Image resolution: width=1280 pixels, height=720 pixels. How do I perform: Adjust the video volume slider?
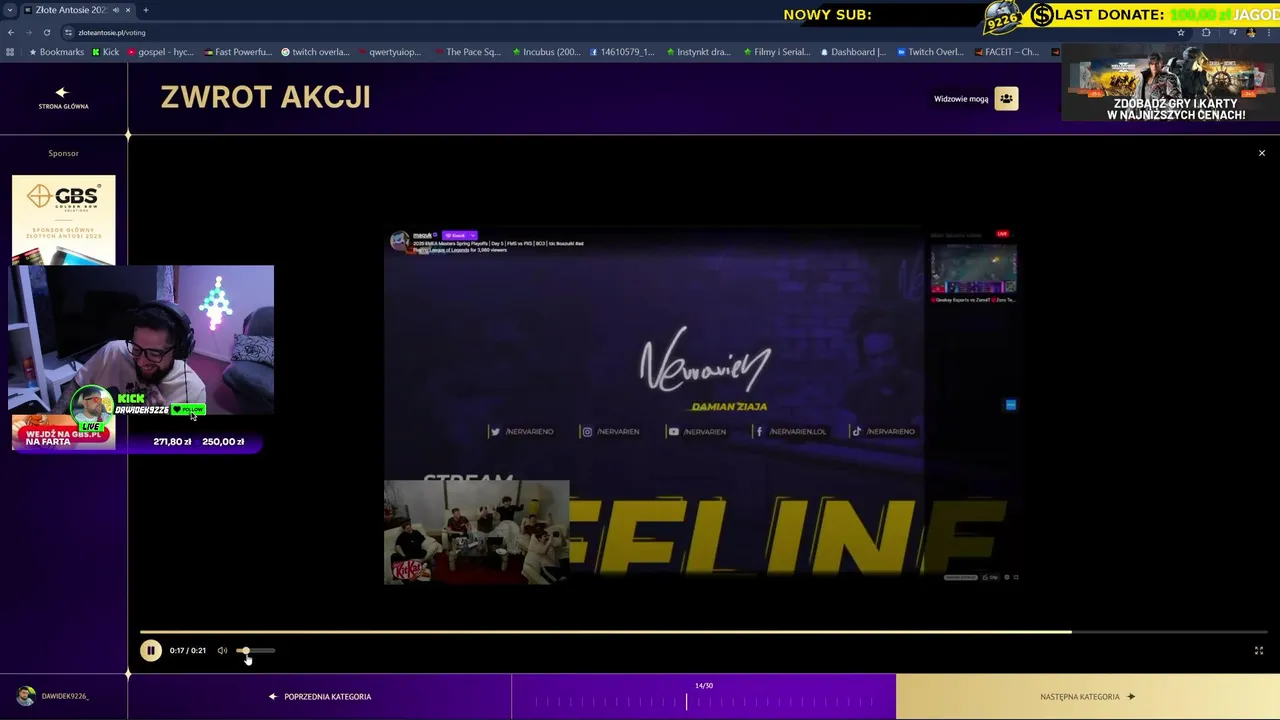click(x=255, y=651)
